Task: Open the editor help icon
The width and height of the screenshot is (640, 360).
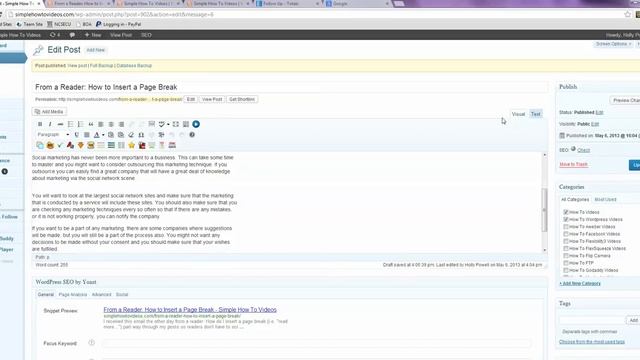Action: point(192,135)
